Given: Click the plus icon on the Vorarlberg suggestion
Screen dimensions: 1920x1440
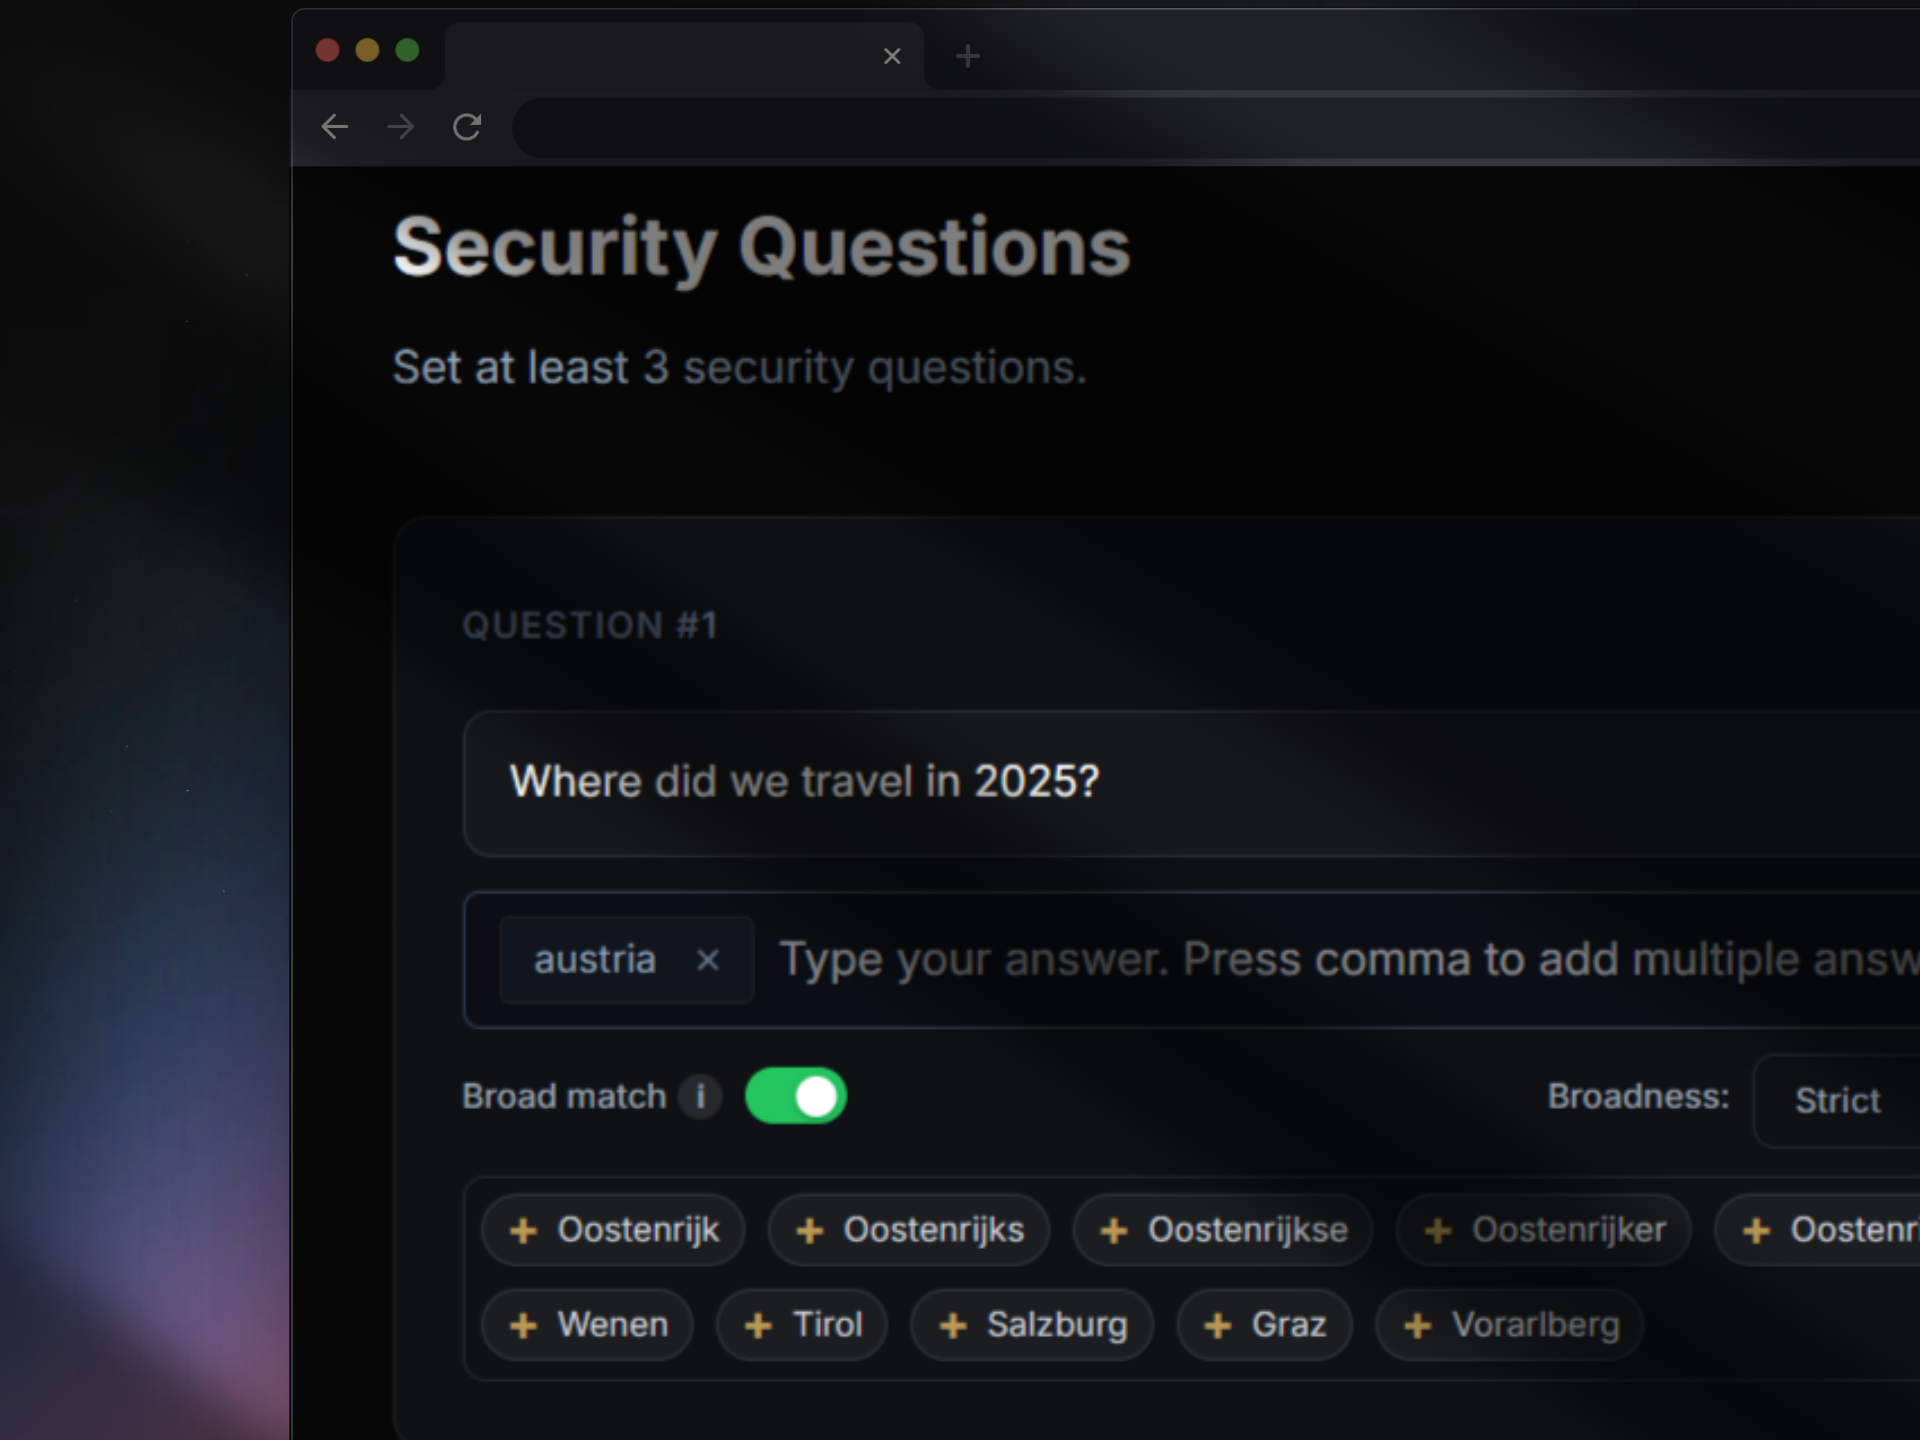Looking at the screenshot, I should tap(1417, 1324).
